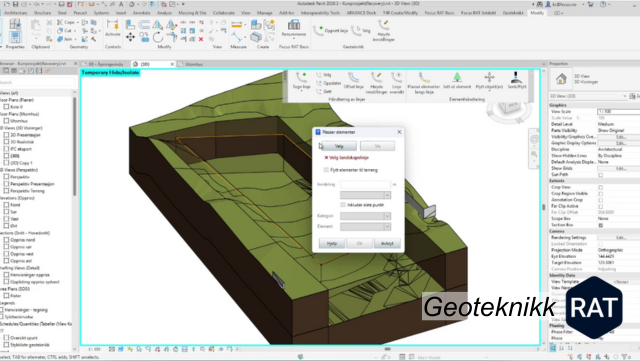640x361 pixels.
Task: Click the Oppdater line tool
Action: click(x=329, y=83)
